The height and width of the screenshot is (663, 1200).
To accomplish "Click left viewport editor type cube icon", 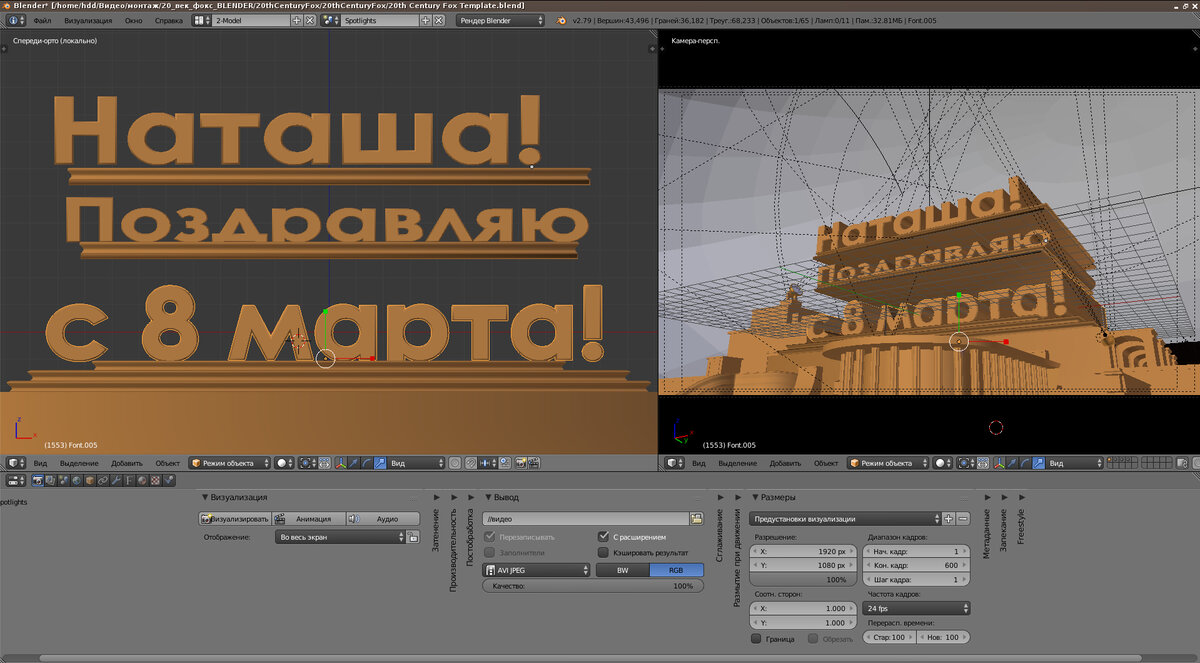I will pyautogui.click(x=15, y=463).
